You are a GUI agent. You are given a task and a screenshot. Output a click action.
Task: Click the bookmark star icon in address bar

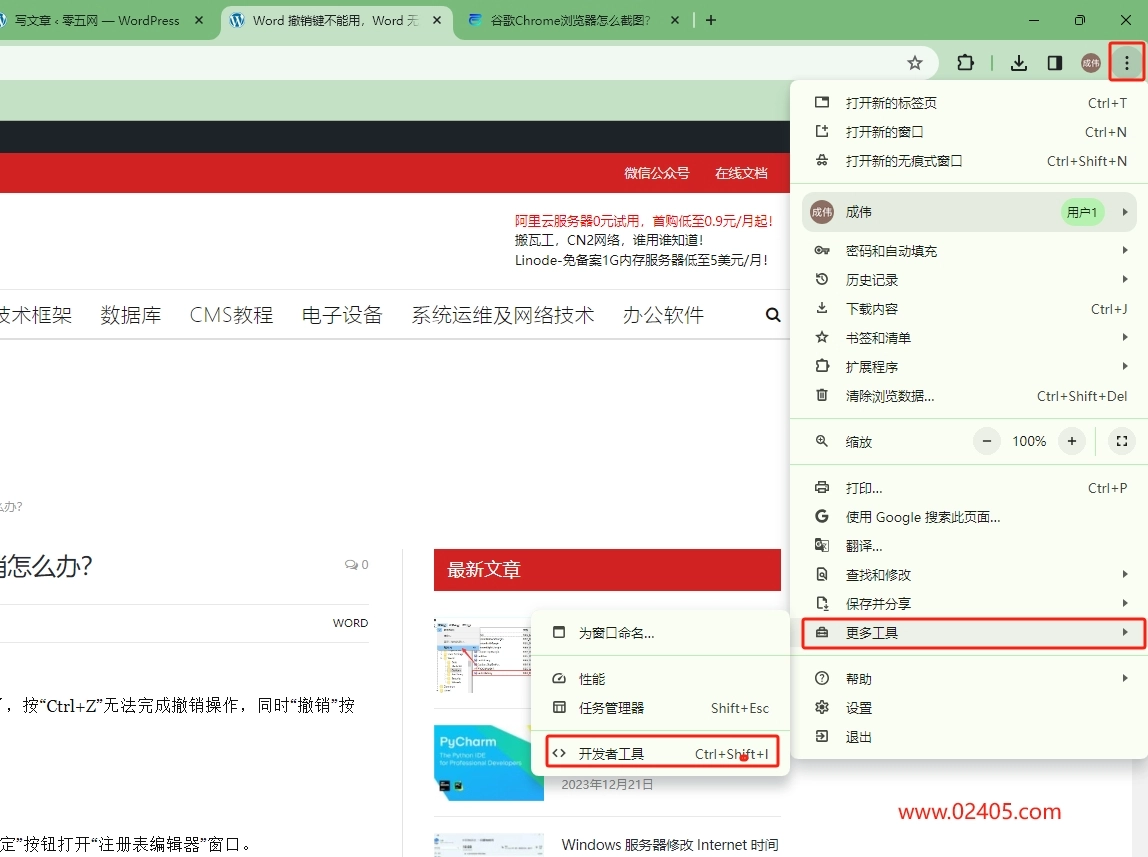[x=914, y=63]
